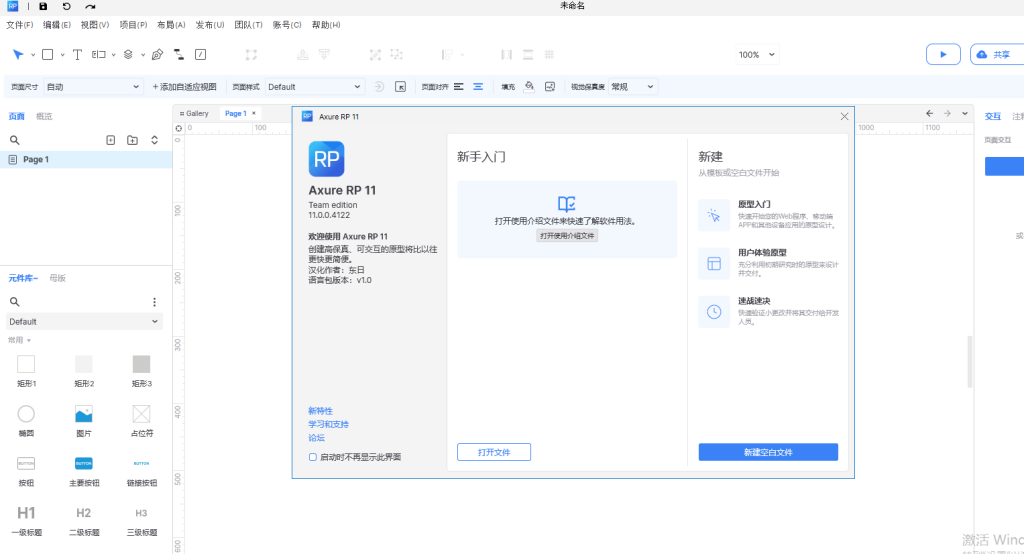Open the 100% zoom dropdown
Viewport: 1024px width, 554px height.
757,55
